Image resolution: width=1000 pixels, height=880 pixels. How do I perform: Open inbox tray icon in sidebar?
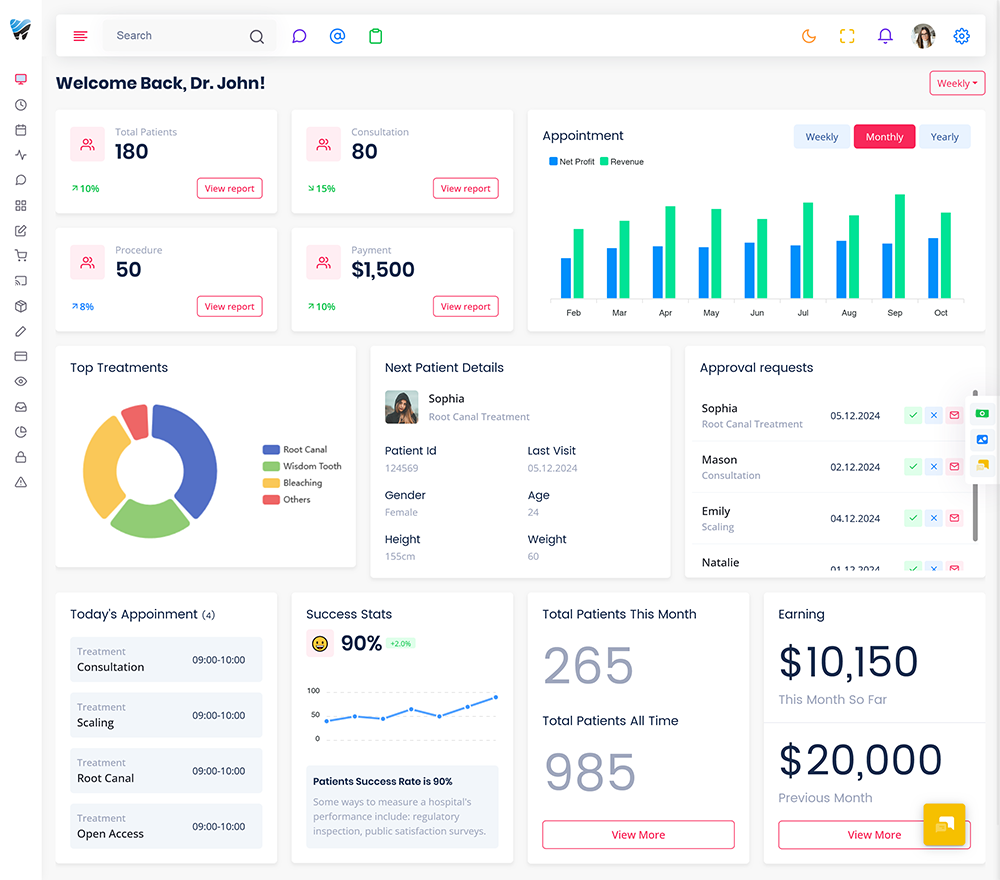(x=21, y=407)
